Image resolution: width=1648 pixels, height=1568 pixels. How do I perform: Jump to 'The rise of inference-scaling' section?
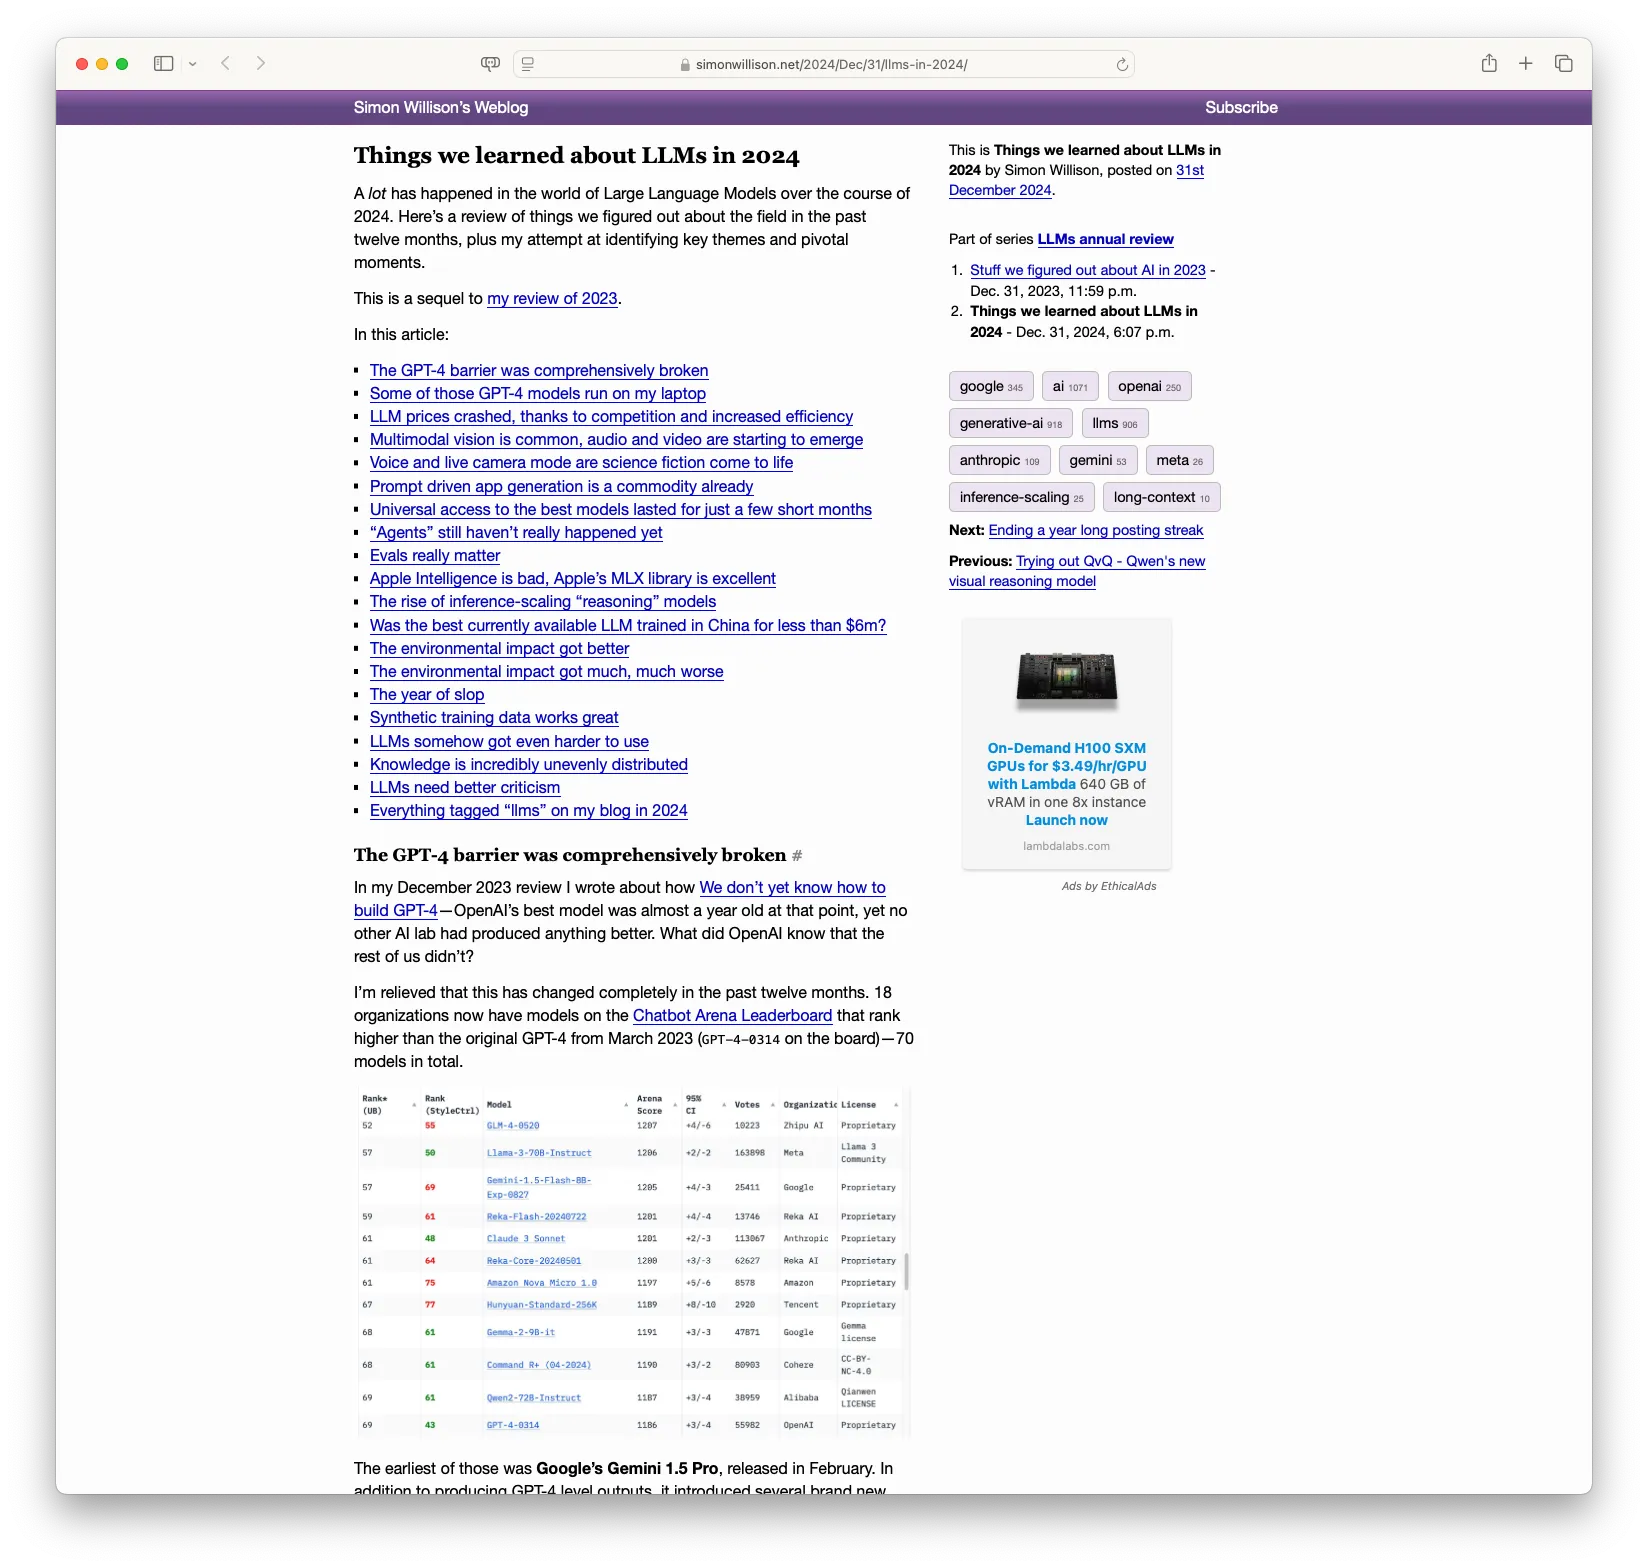pos(543,601)
